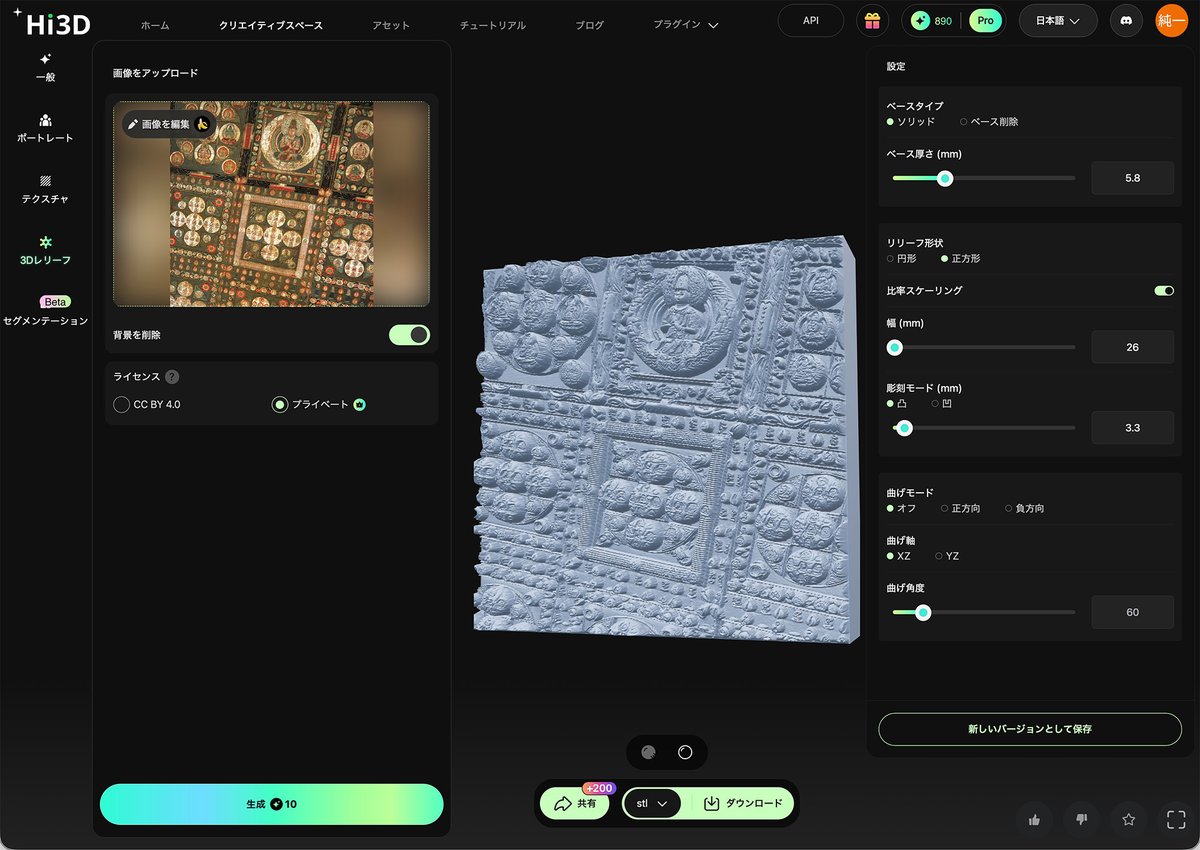Image resolution: width=1200 pixels, height=850 pixels.
Task: Adjust the 曲げ角度 slider
Action: coord(984,612)
